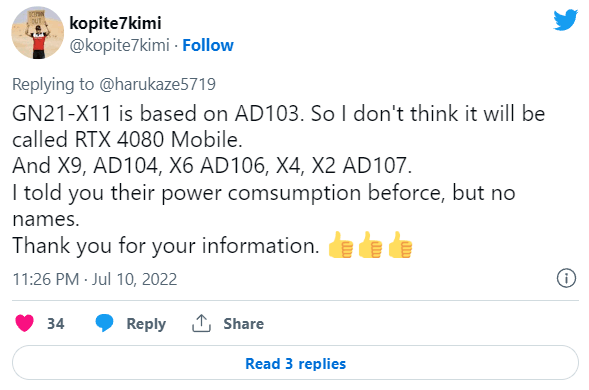Viewport: 589px width, 390px height.
Task: Open Read 3 replies
Action: 295,363
